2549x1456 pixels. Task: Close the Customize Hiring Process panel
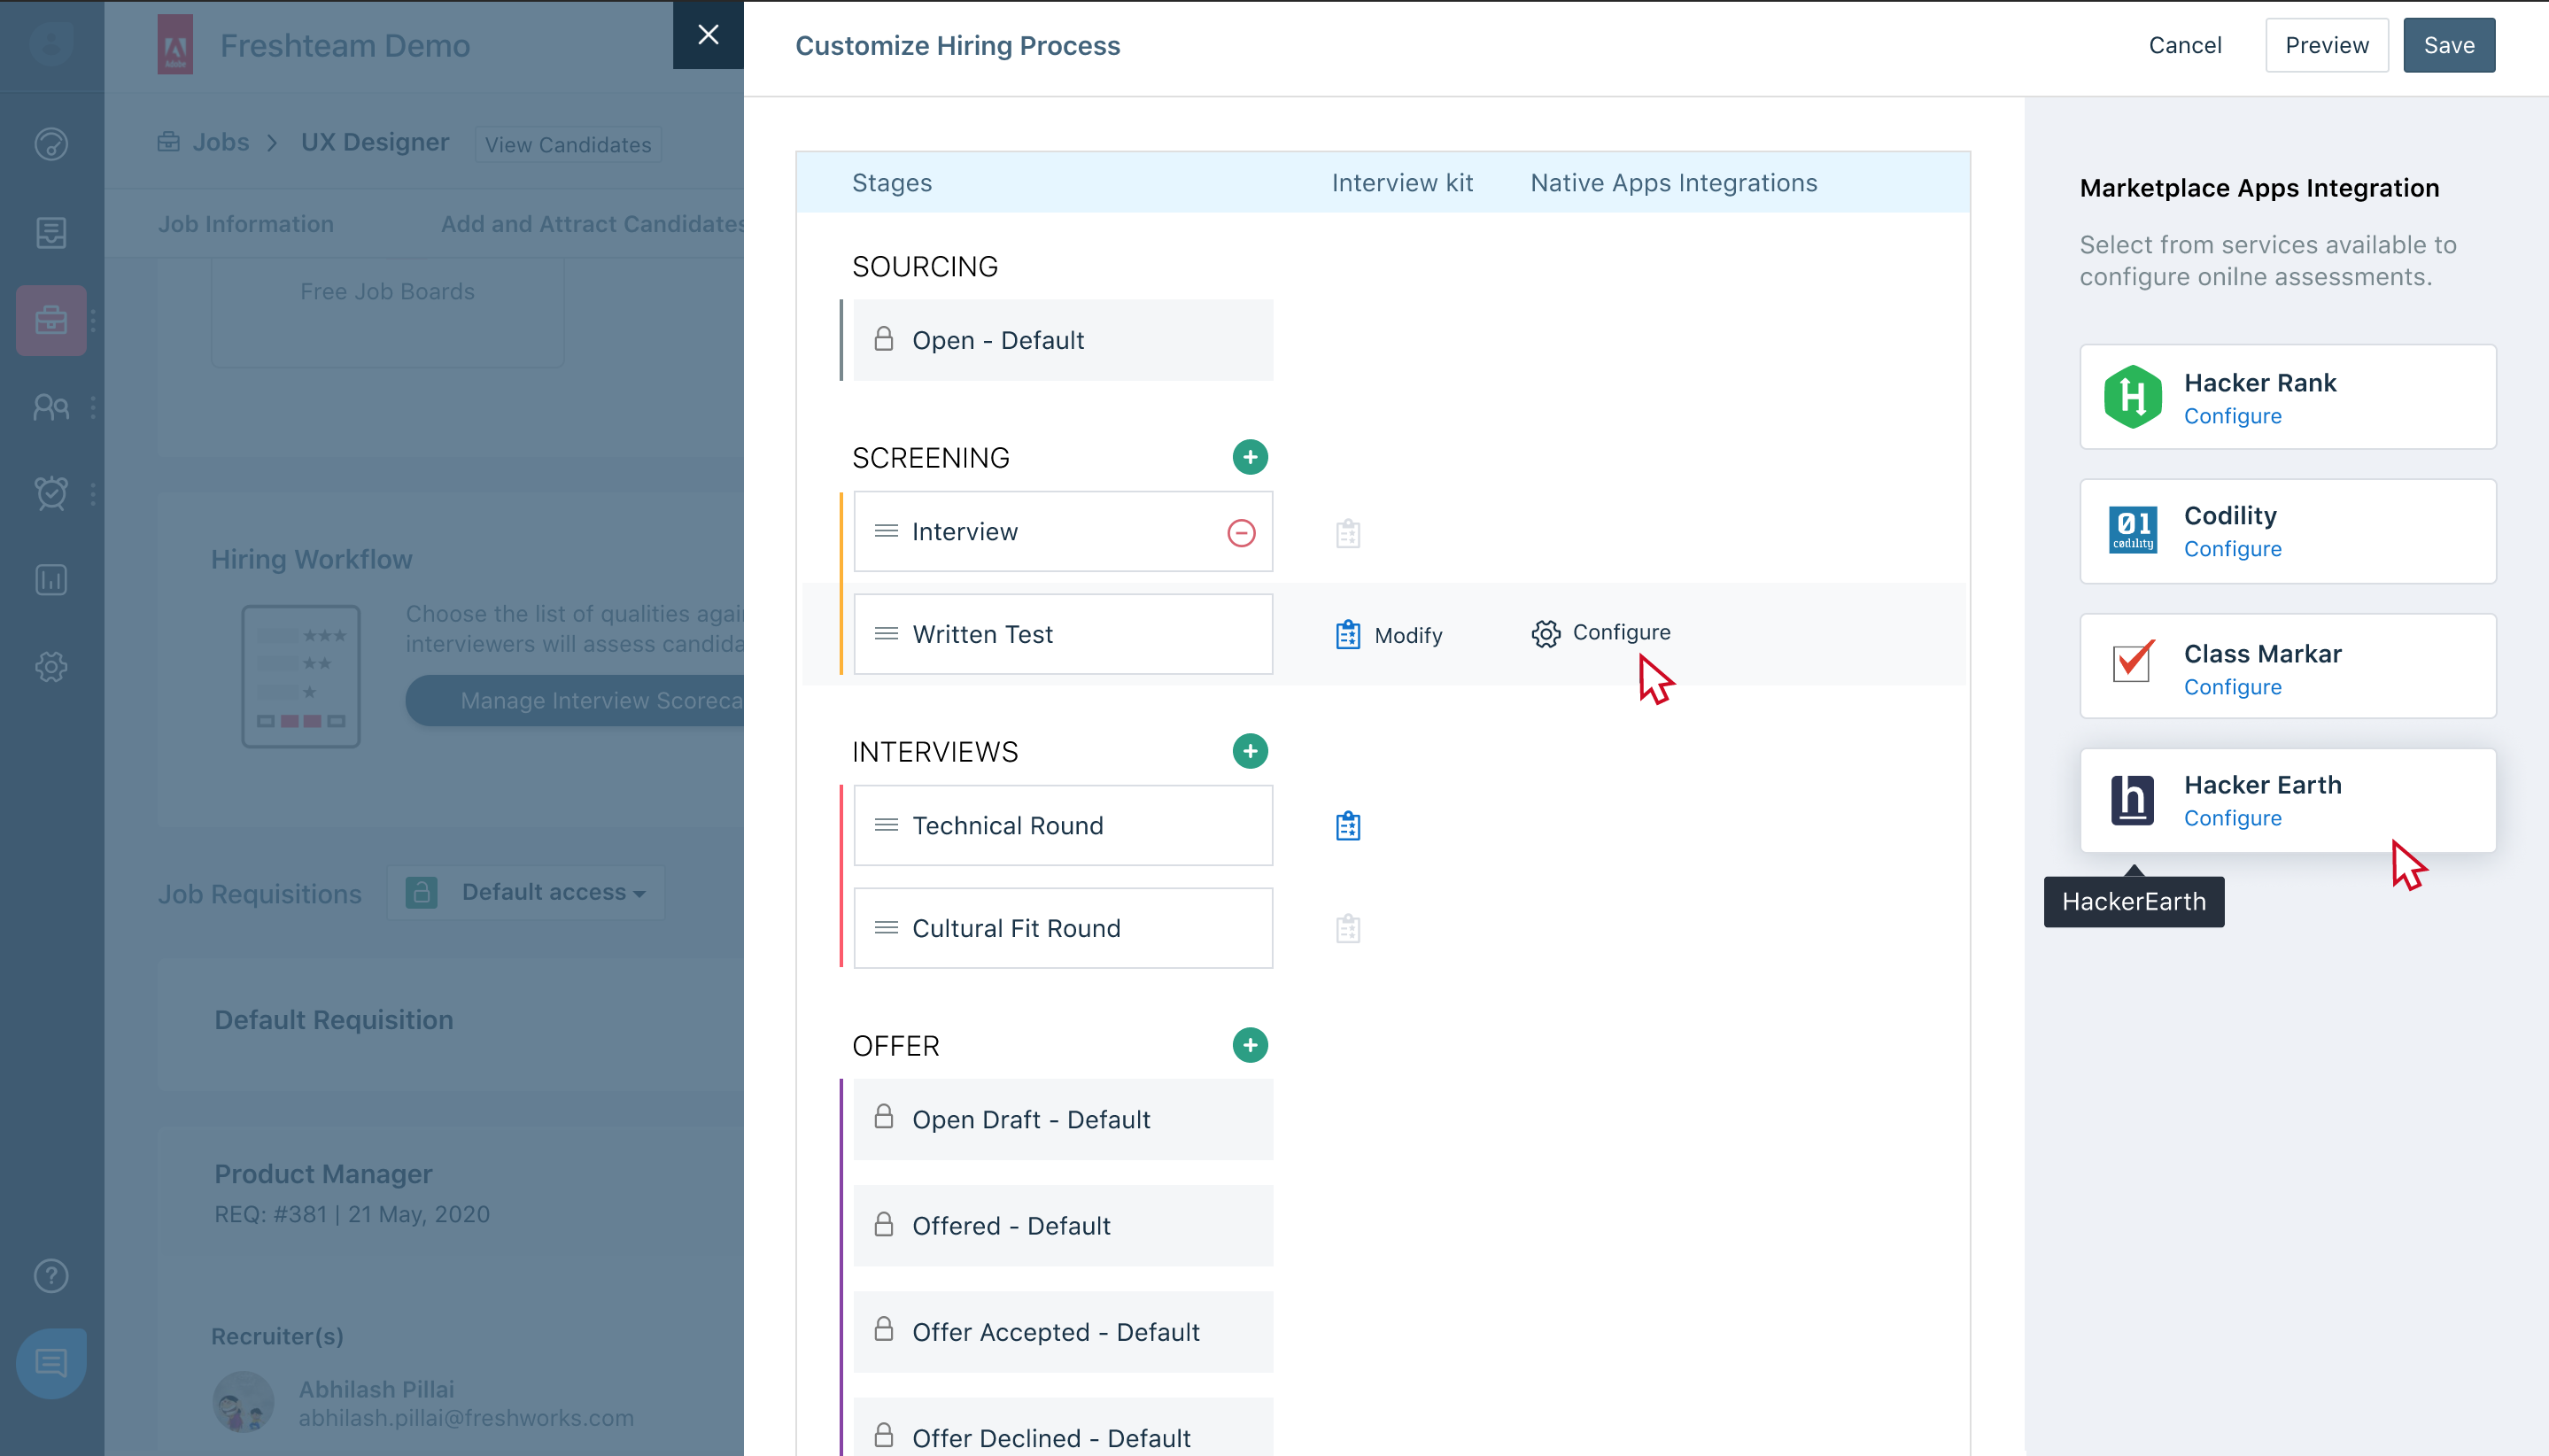click(x=708, y=35)
